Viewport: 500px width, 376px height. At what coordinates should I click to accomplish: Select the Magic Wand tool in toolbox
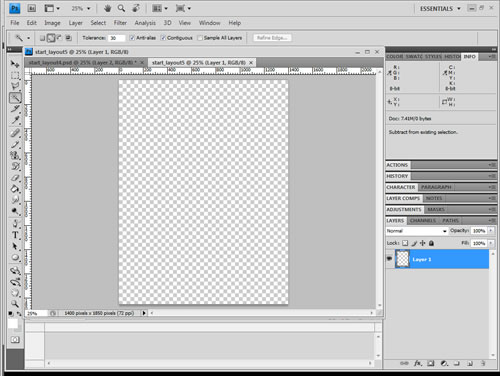pos(15,98)
